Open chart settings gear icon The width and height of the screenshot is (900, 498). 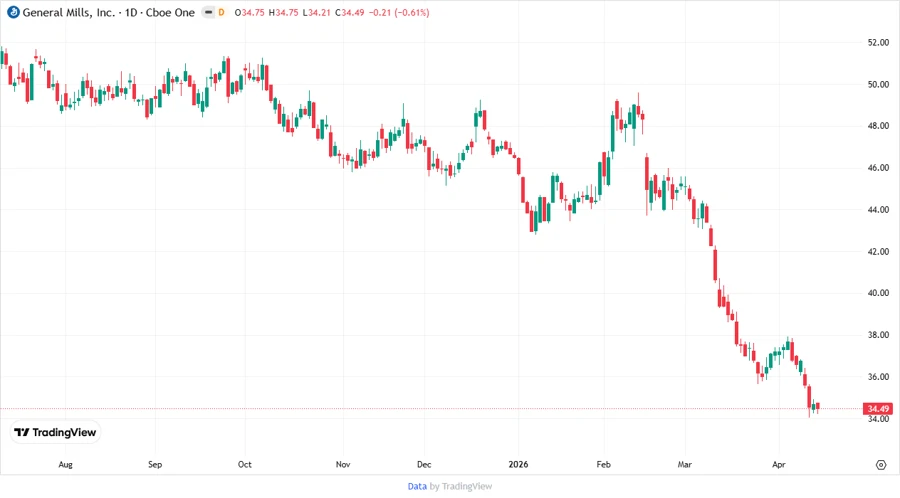pos(881,465)
